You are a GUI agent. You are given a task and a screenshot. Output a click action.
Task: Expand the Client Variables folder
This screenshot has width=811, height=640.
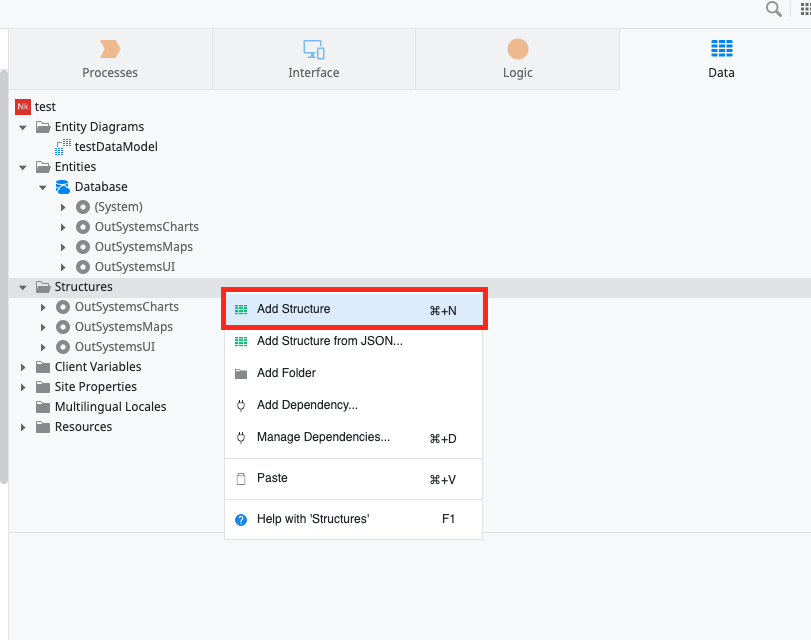pyautogui.click(x=23, y=367)
